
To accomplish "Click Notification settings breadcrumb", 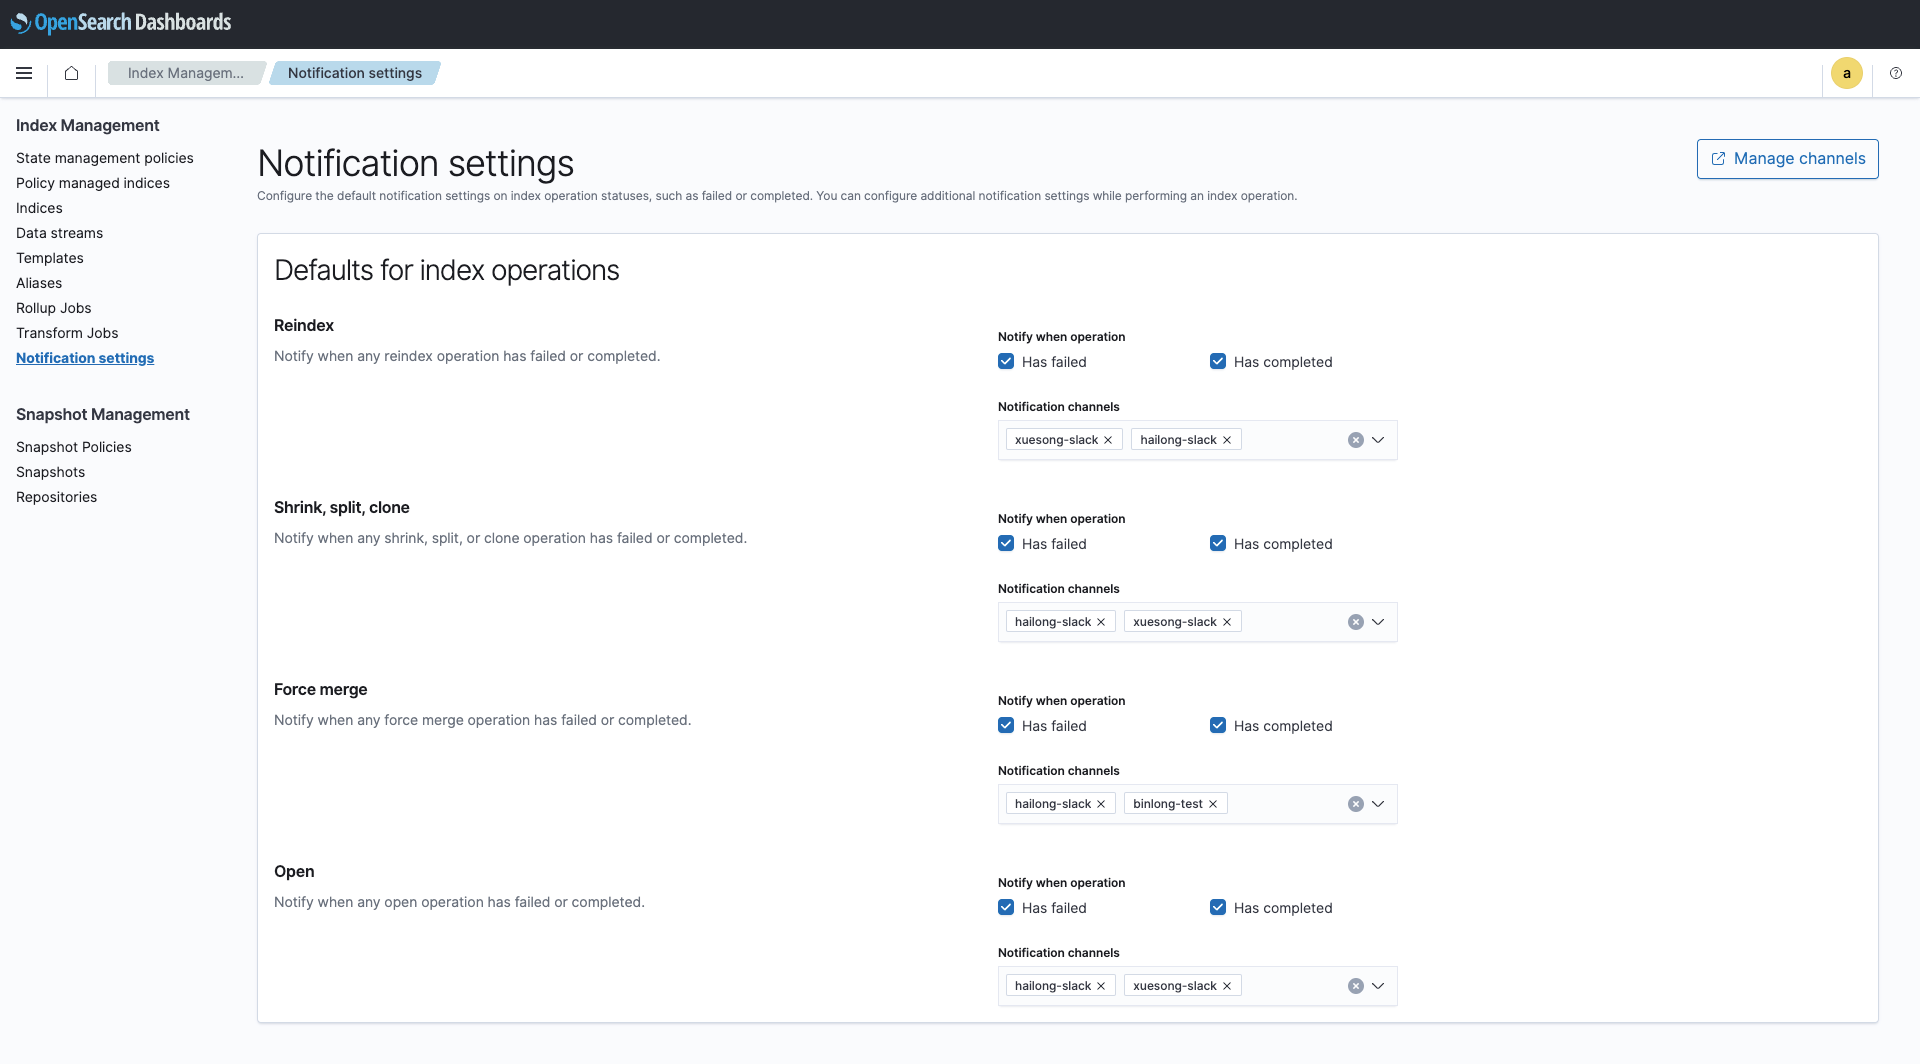I will pyautogui.click(x=355, y=73).
